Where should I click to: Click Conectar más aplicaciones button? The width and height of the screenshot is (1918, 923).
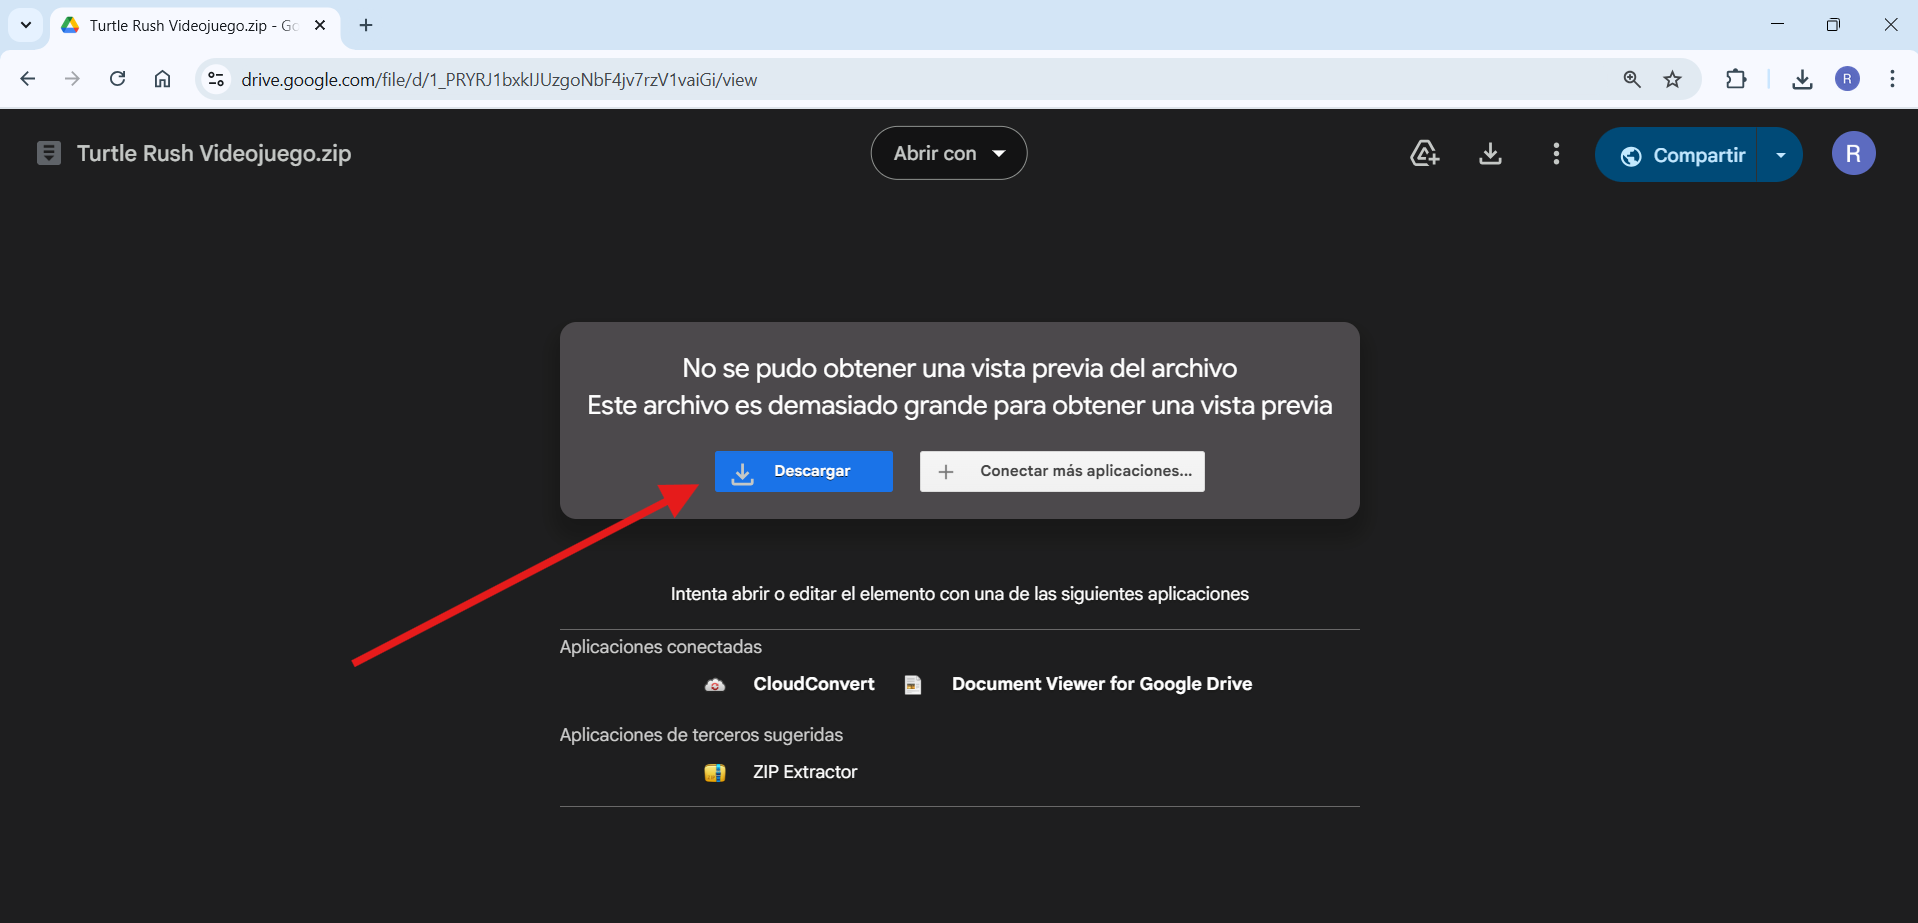pyautogui.click(x=1062, y=471)
